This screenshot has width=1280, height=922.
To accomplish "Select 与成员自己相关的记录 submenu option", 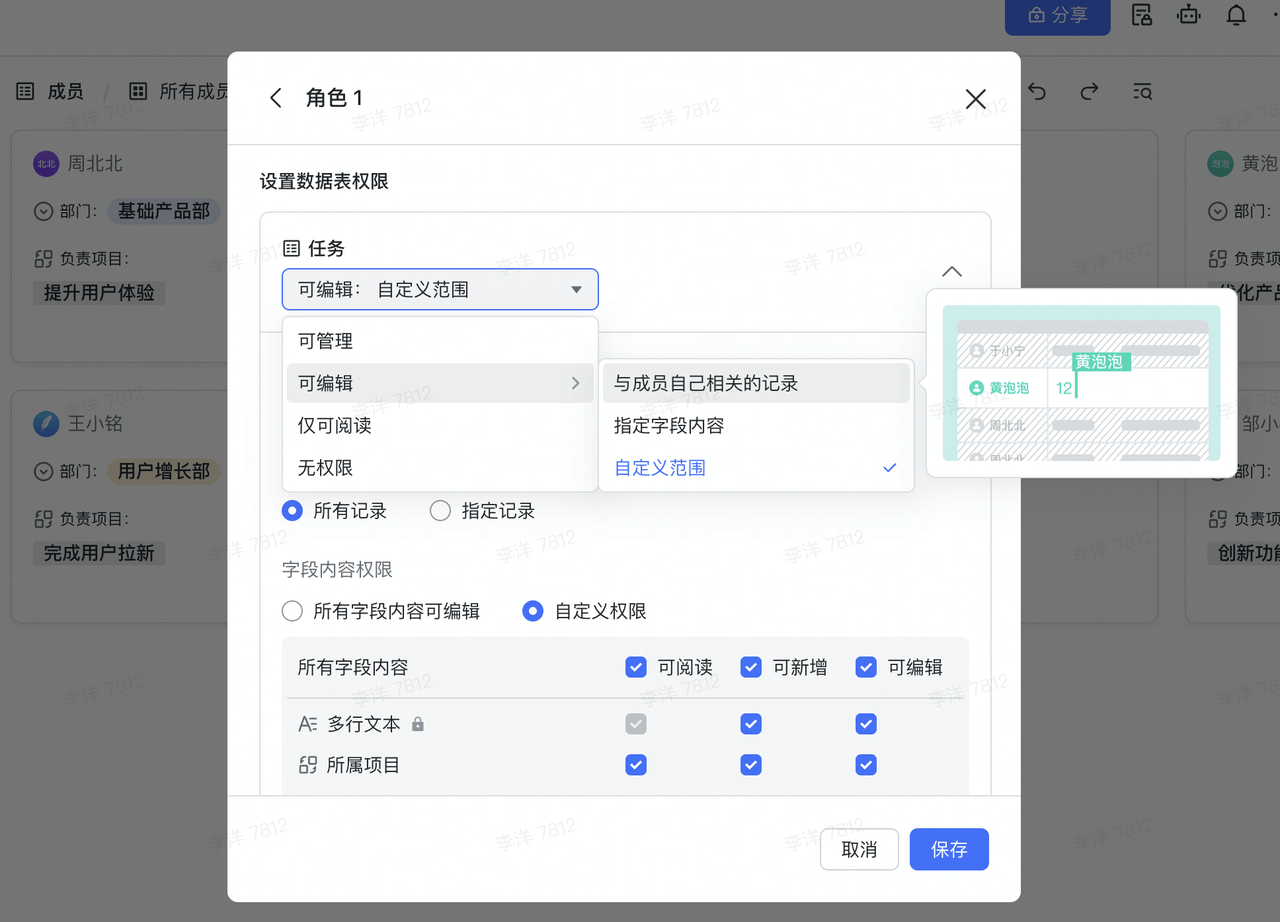I will coord(706,384).
